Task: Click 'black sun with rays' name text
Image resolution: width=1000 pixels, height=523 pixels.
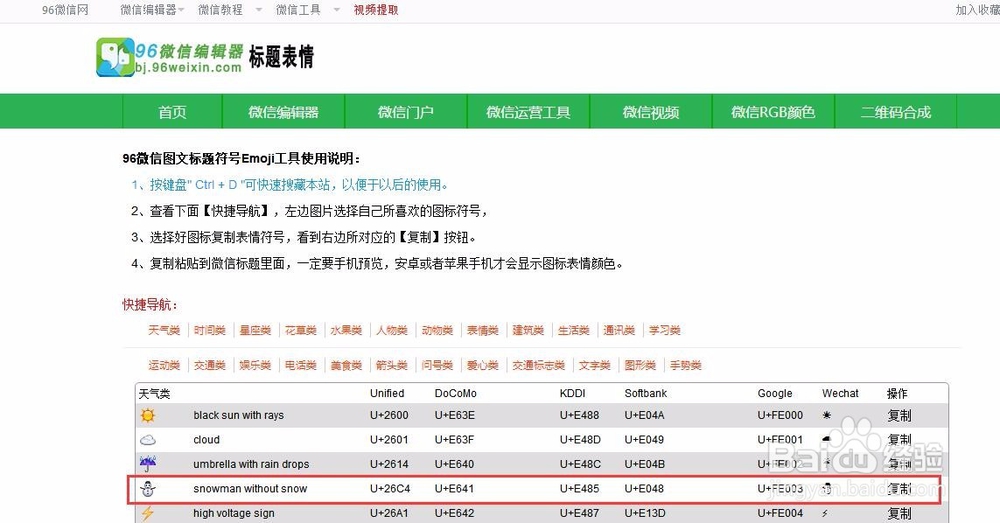Action: click(239, 415)
